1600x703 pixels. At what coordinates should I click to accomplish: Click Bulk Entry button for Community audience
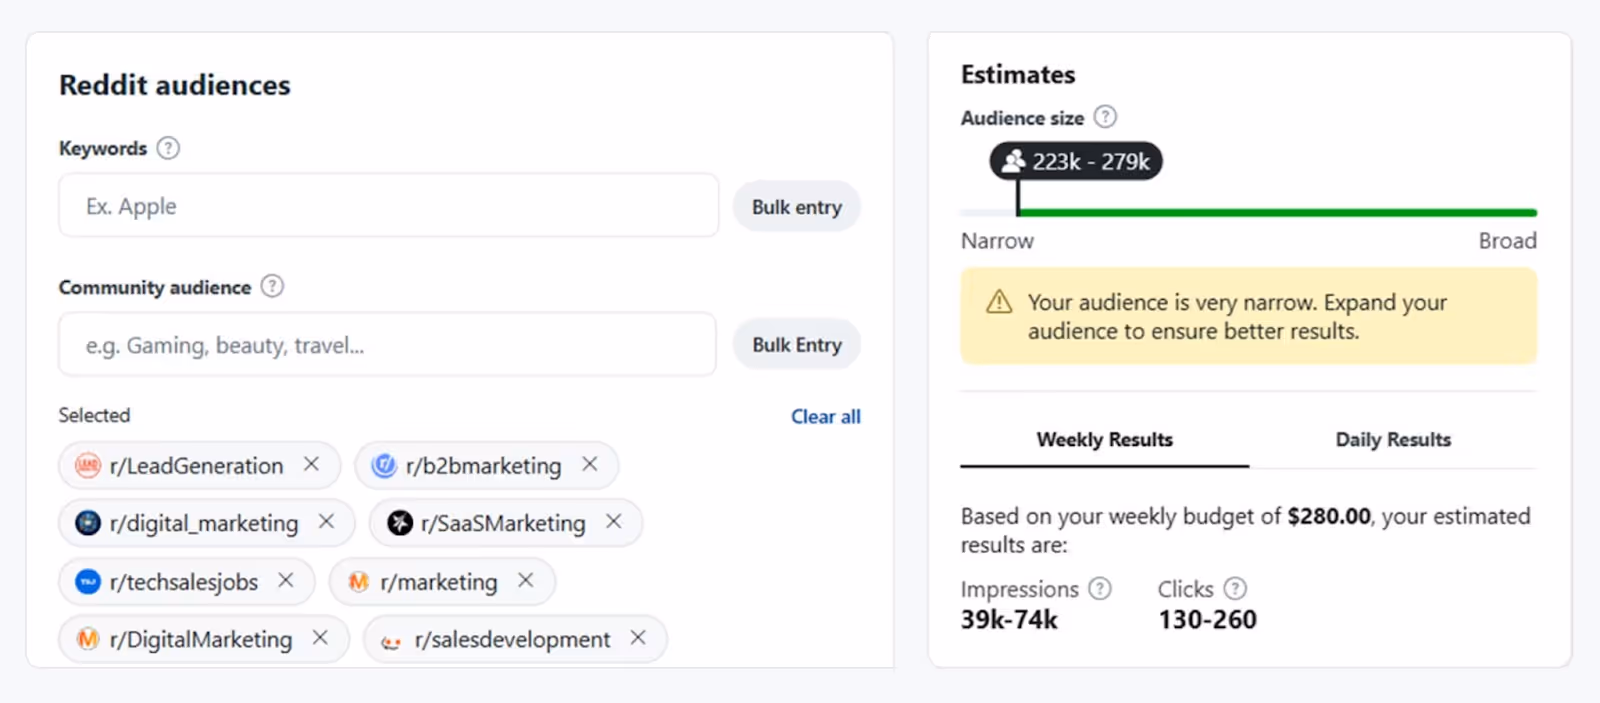[x=797, y=344]
